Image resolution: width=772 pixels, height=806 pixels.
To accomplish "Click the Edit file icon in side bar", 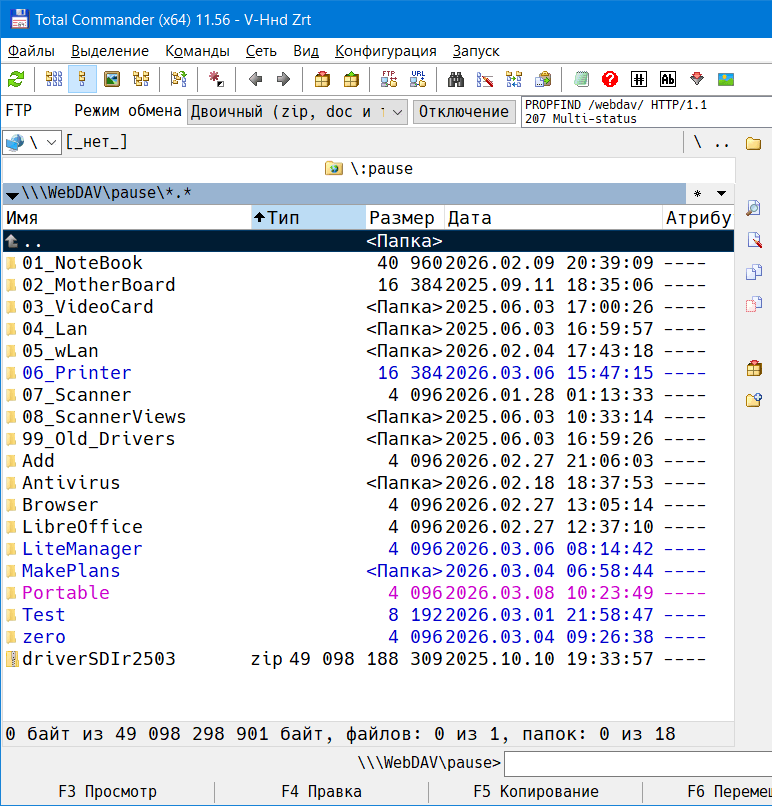I will (754, 240).
